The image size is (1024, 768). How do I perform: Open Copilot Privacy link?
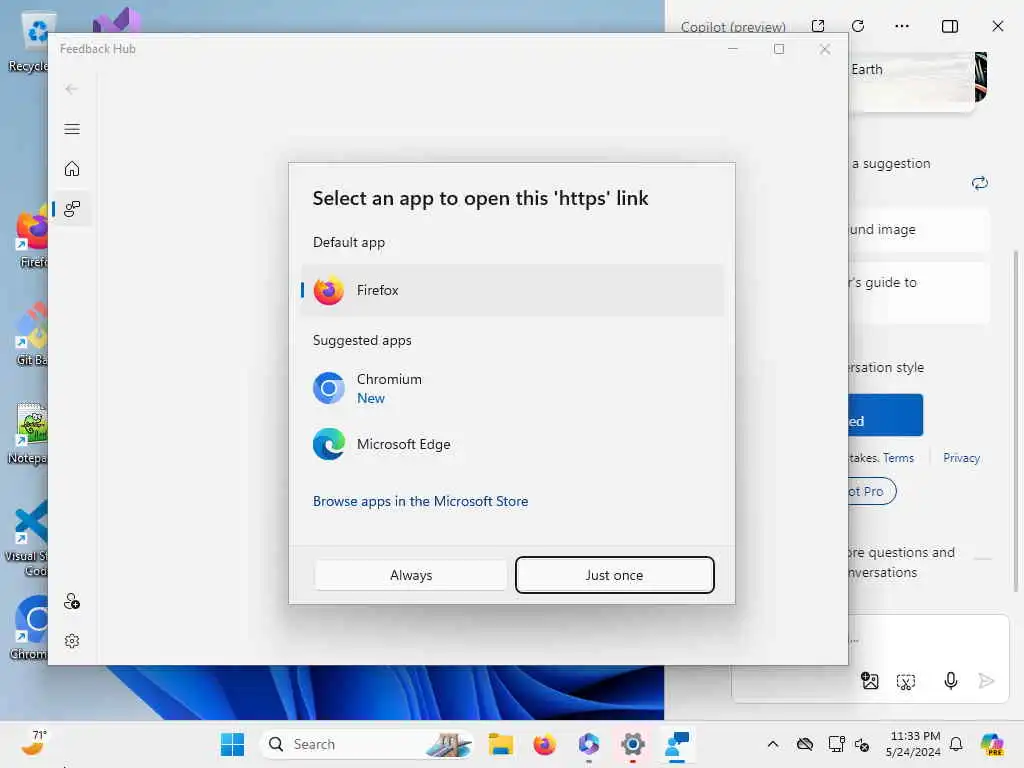961,458
